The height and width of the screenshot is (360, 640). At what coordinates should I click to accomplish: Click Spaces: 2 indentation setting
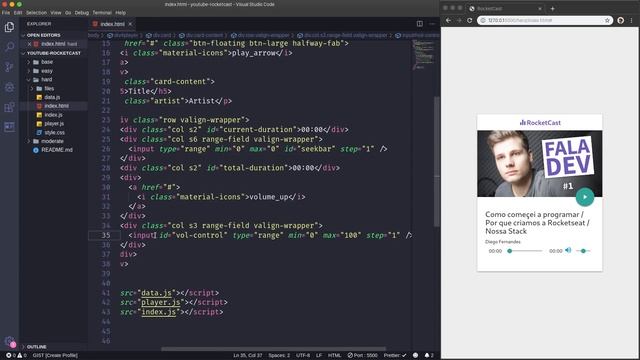[x=279, y=356]
